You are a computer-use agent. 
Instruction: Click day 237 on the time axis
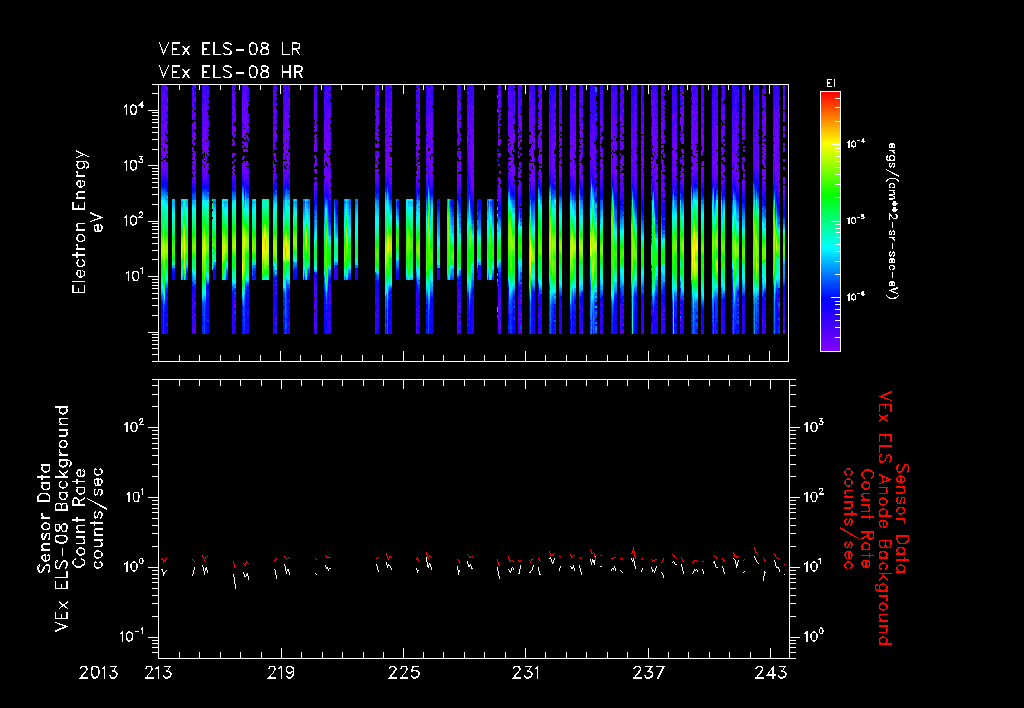tap(648, 673)
